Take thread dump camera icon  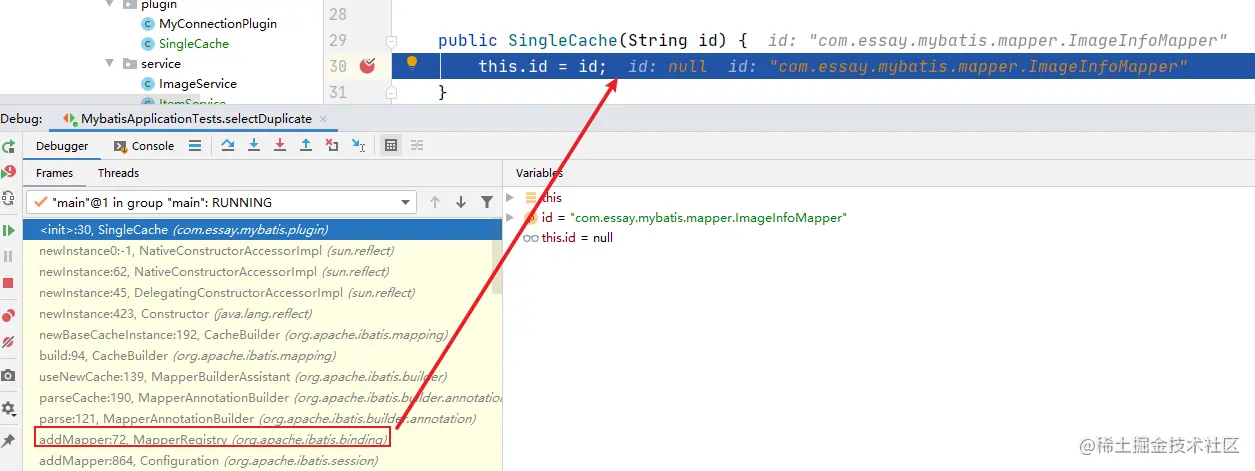[8, 375]
